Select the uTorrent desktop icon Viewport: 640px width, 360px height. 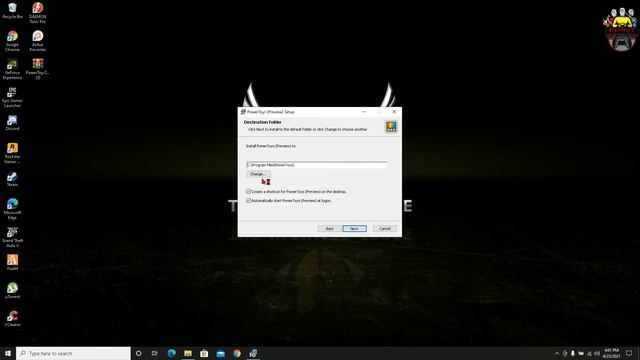12,291
